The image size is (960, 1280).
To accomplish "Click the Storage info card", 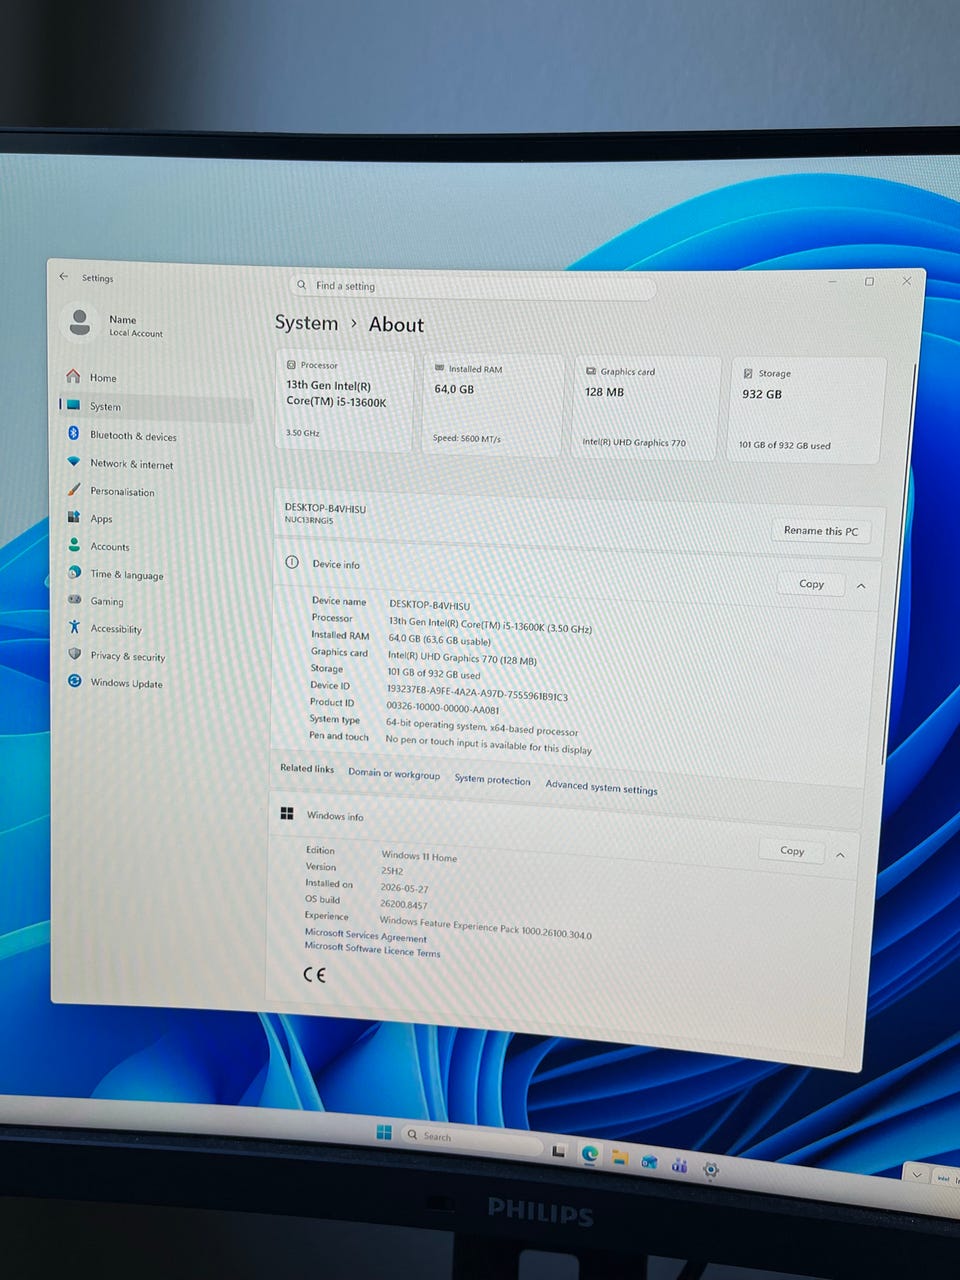I will 806,410.
